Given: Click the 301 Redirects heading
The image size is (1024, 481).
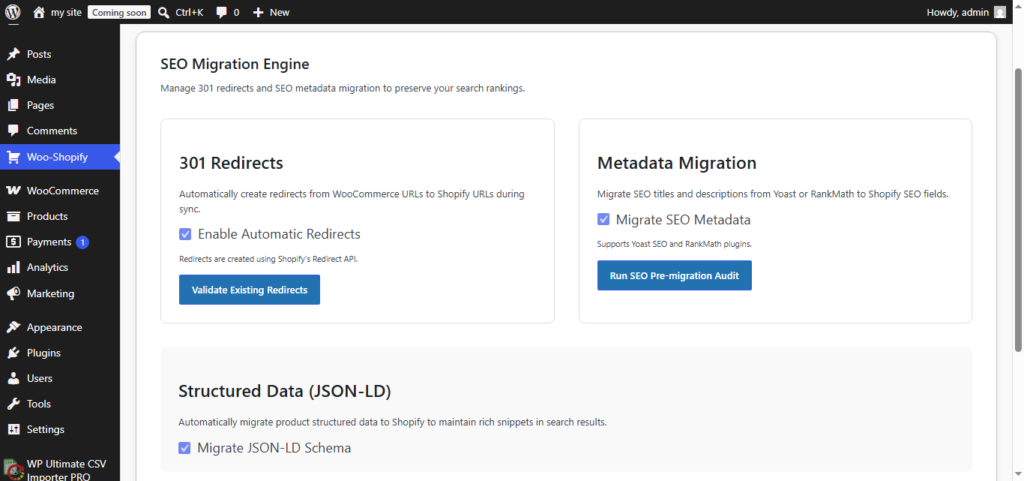Looking at the screenshot, I should point(231,163).
